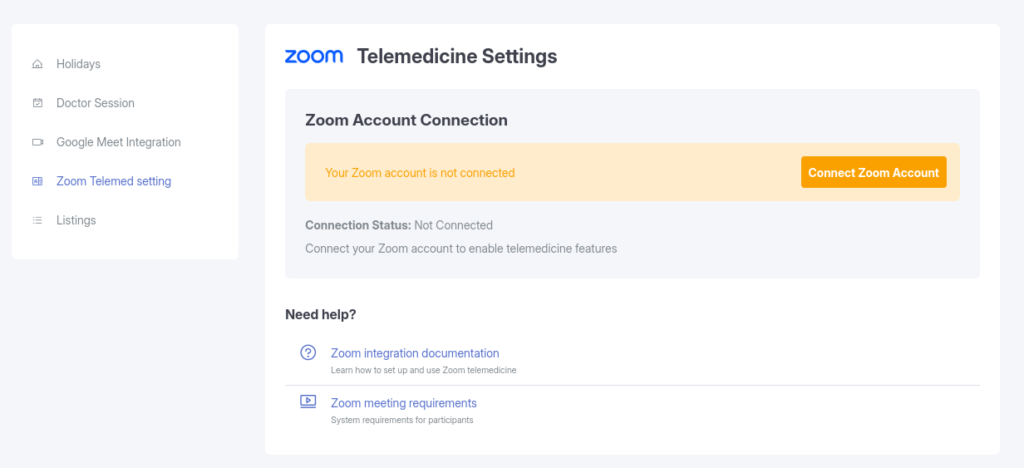Open Google Meet Integration settings
This screenshot has width=1024, height=468.
(118, 142)
